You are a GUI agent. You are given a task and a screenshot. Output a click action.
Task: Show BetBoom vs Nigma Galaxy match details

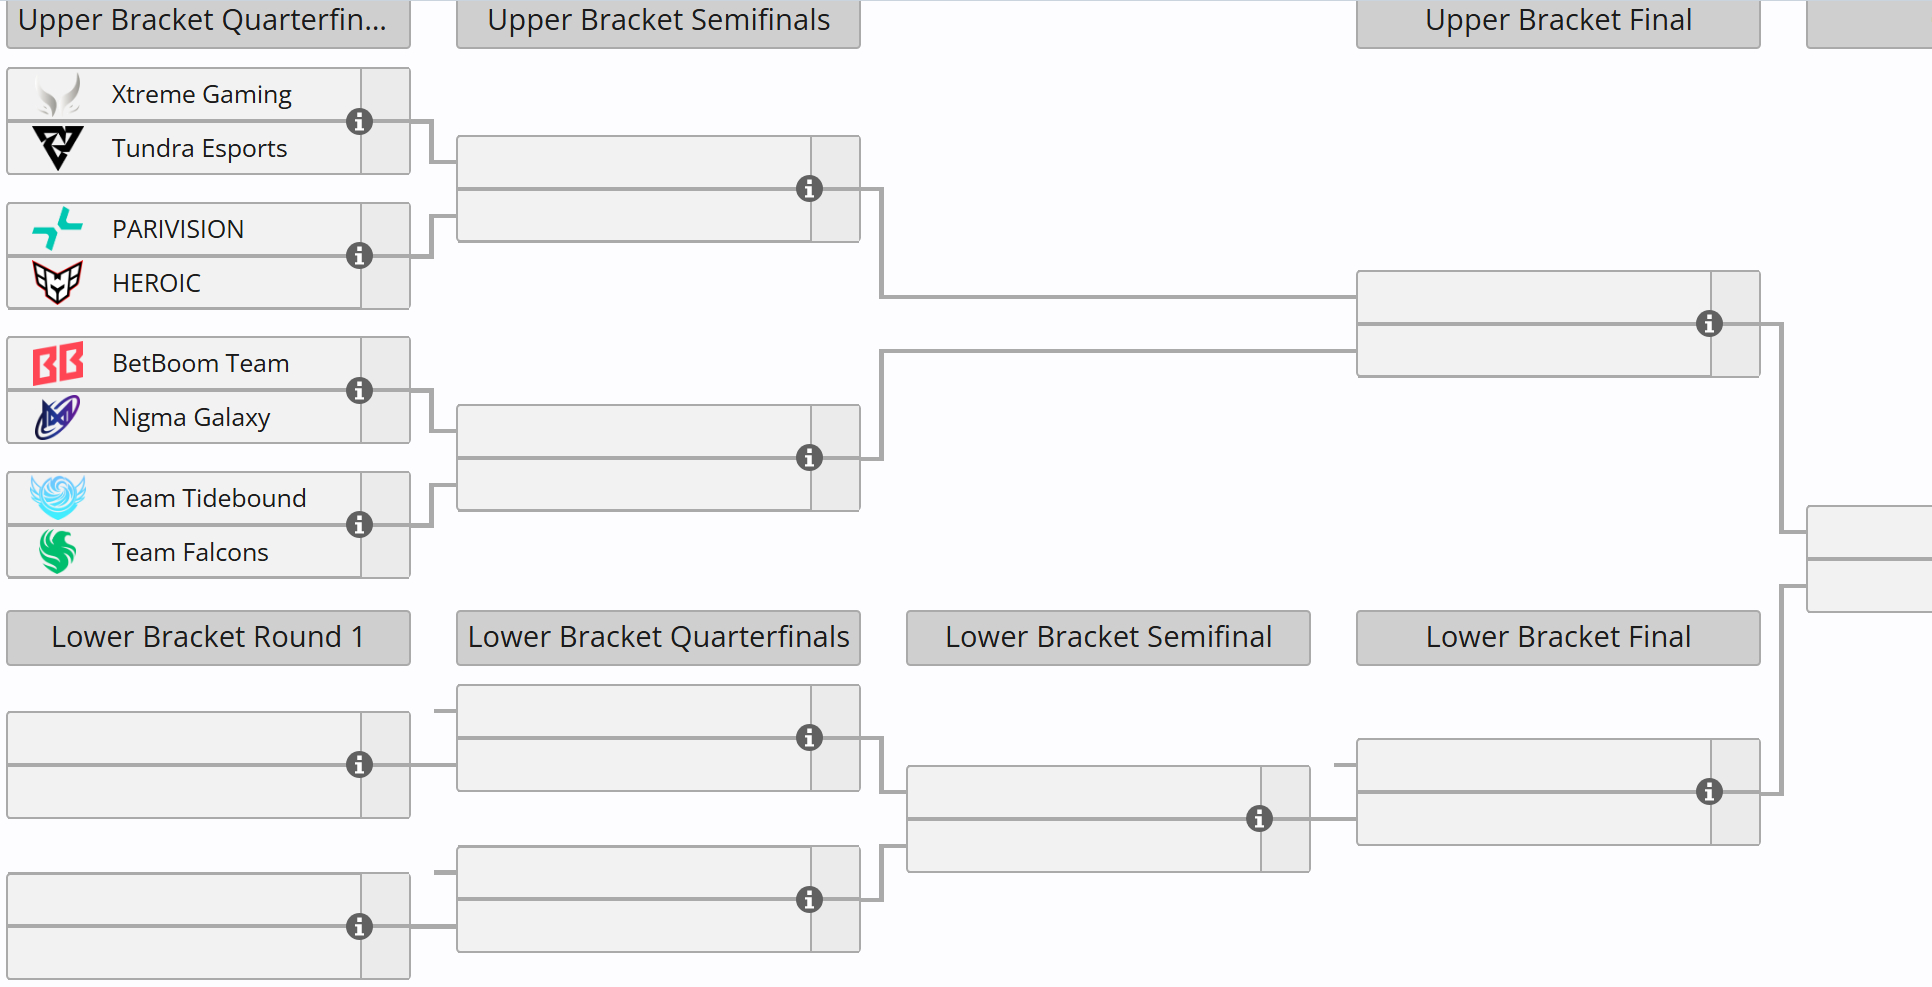[x=359, y=390]
